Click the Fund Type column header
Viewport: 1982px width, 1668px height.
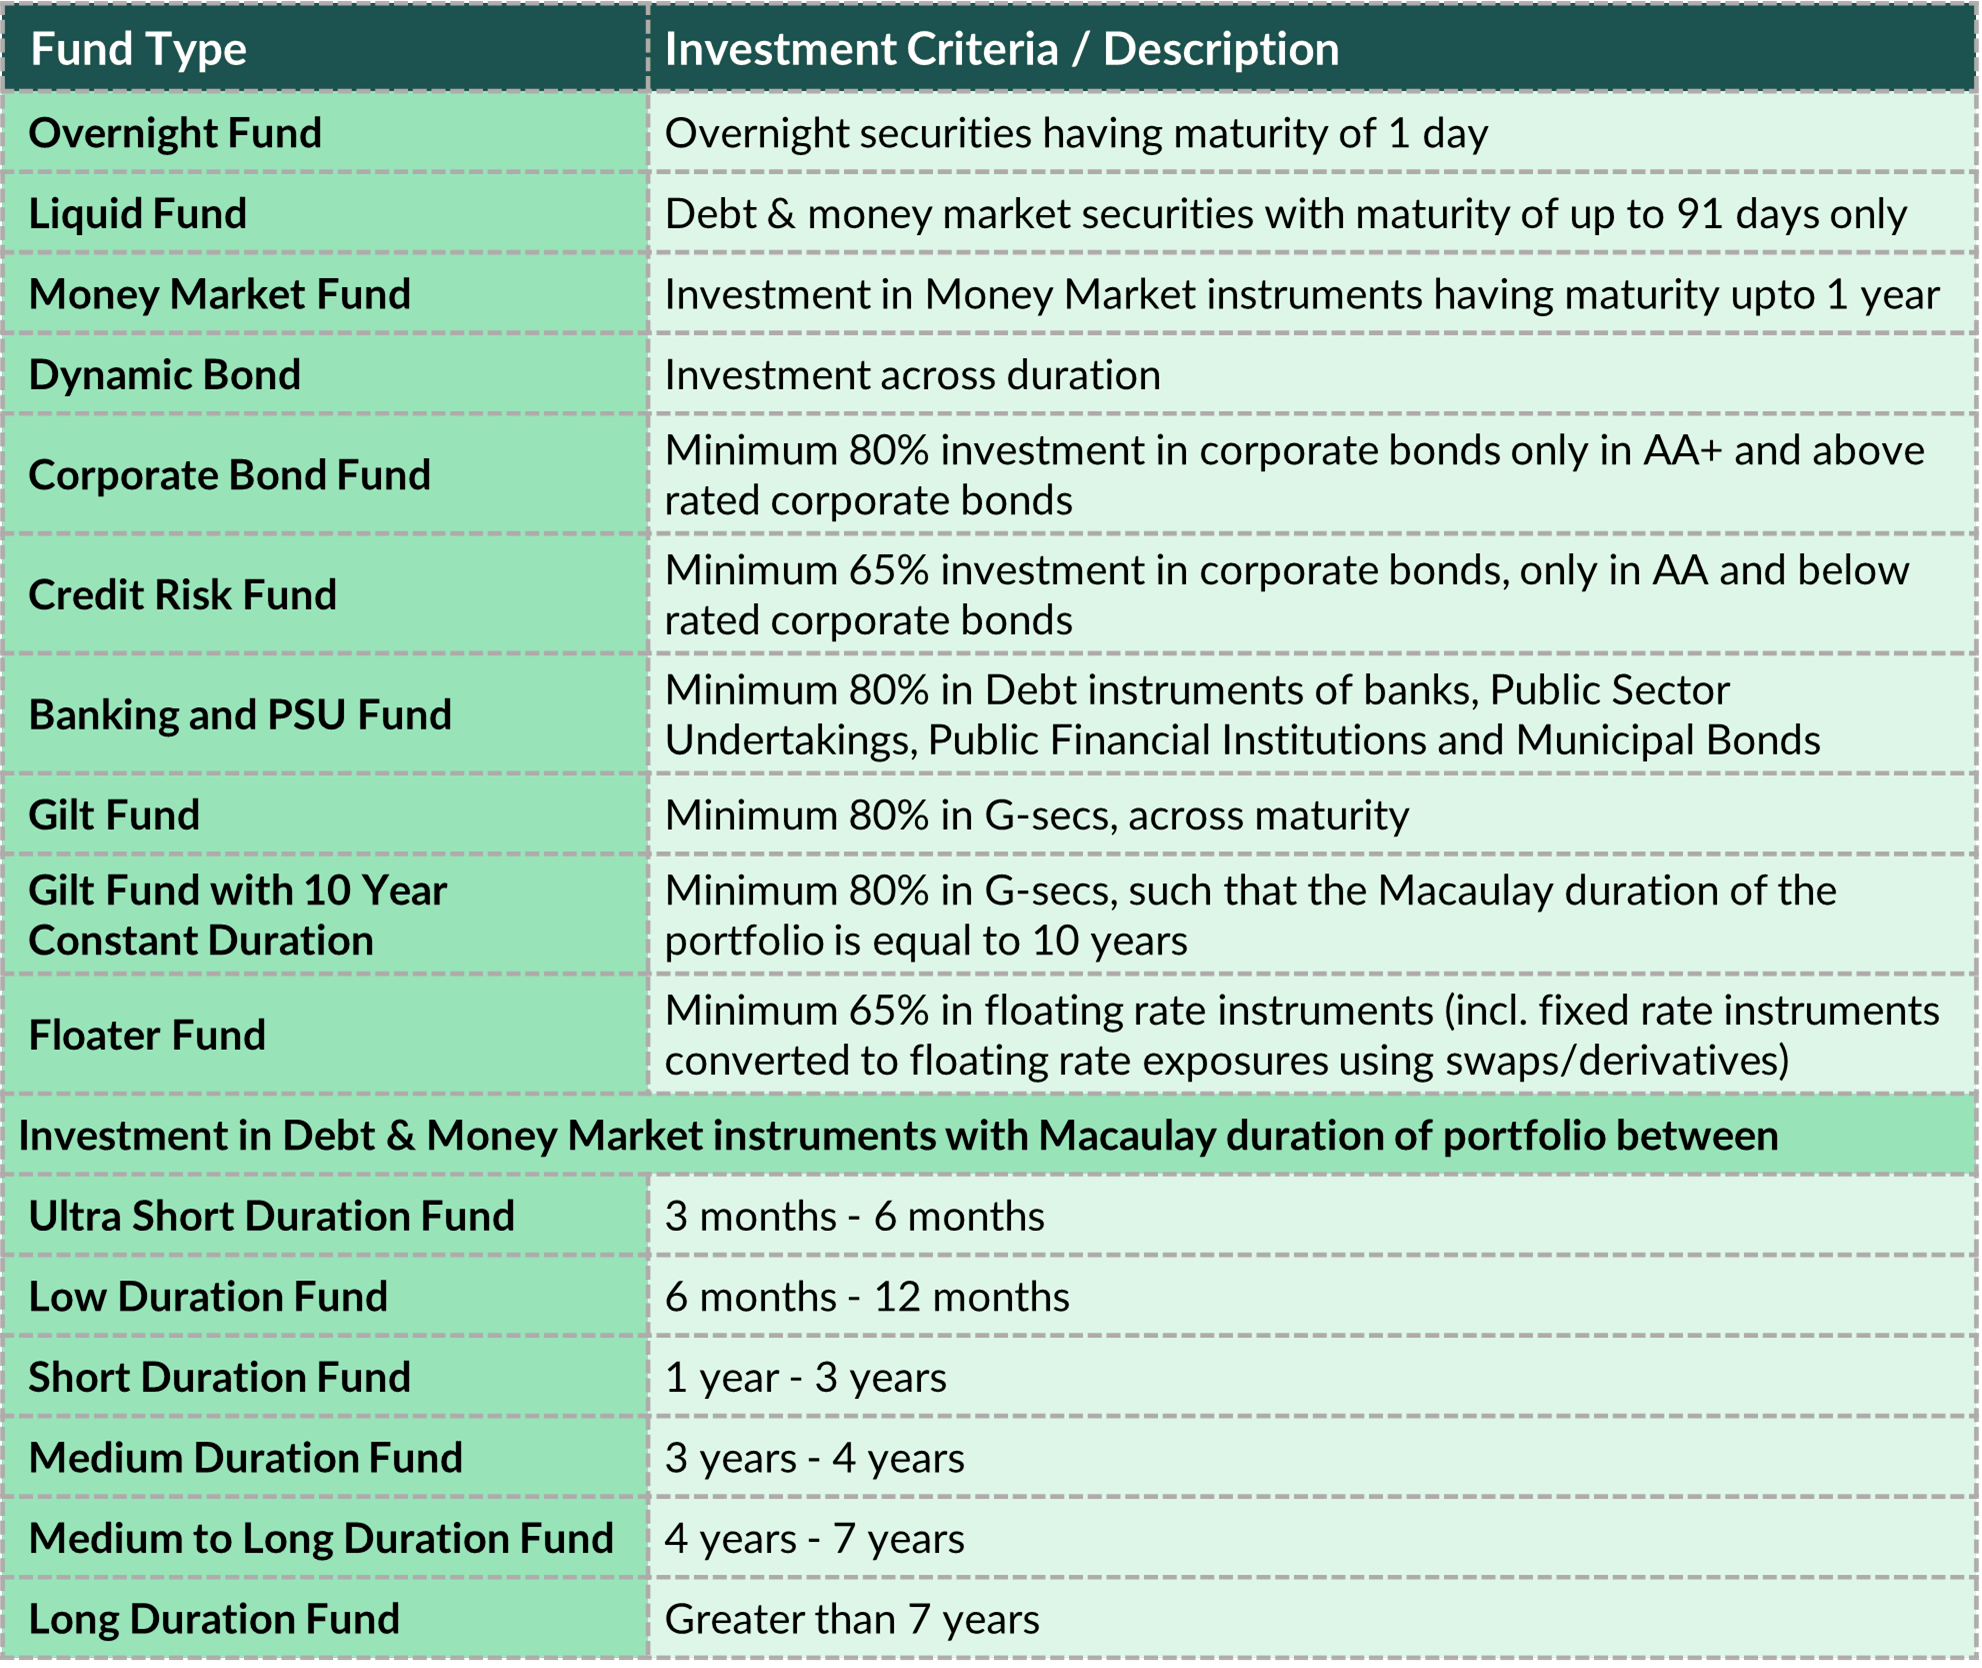click(x=139, y=49)
